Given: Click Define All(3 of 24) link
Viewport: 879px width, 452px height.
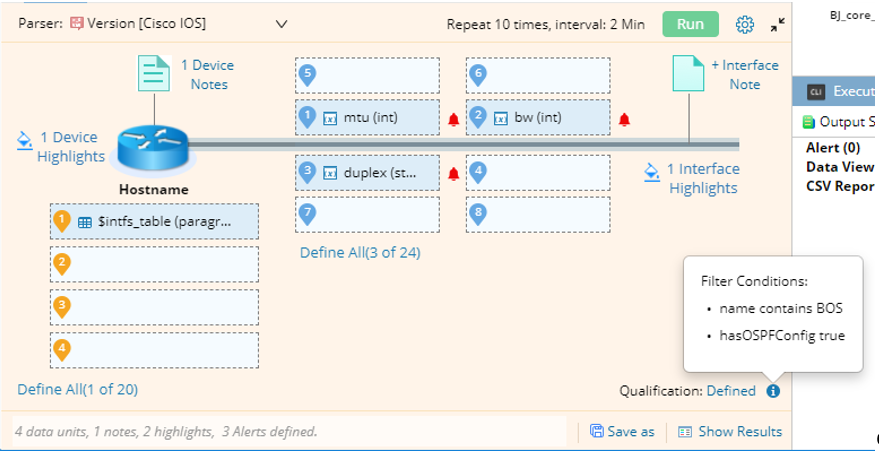Looking at the screenshot, I should tap(360, 253).
